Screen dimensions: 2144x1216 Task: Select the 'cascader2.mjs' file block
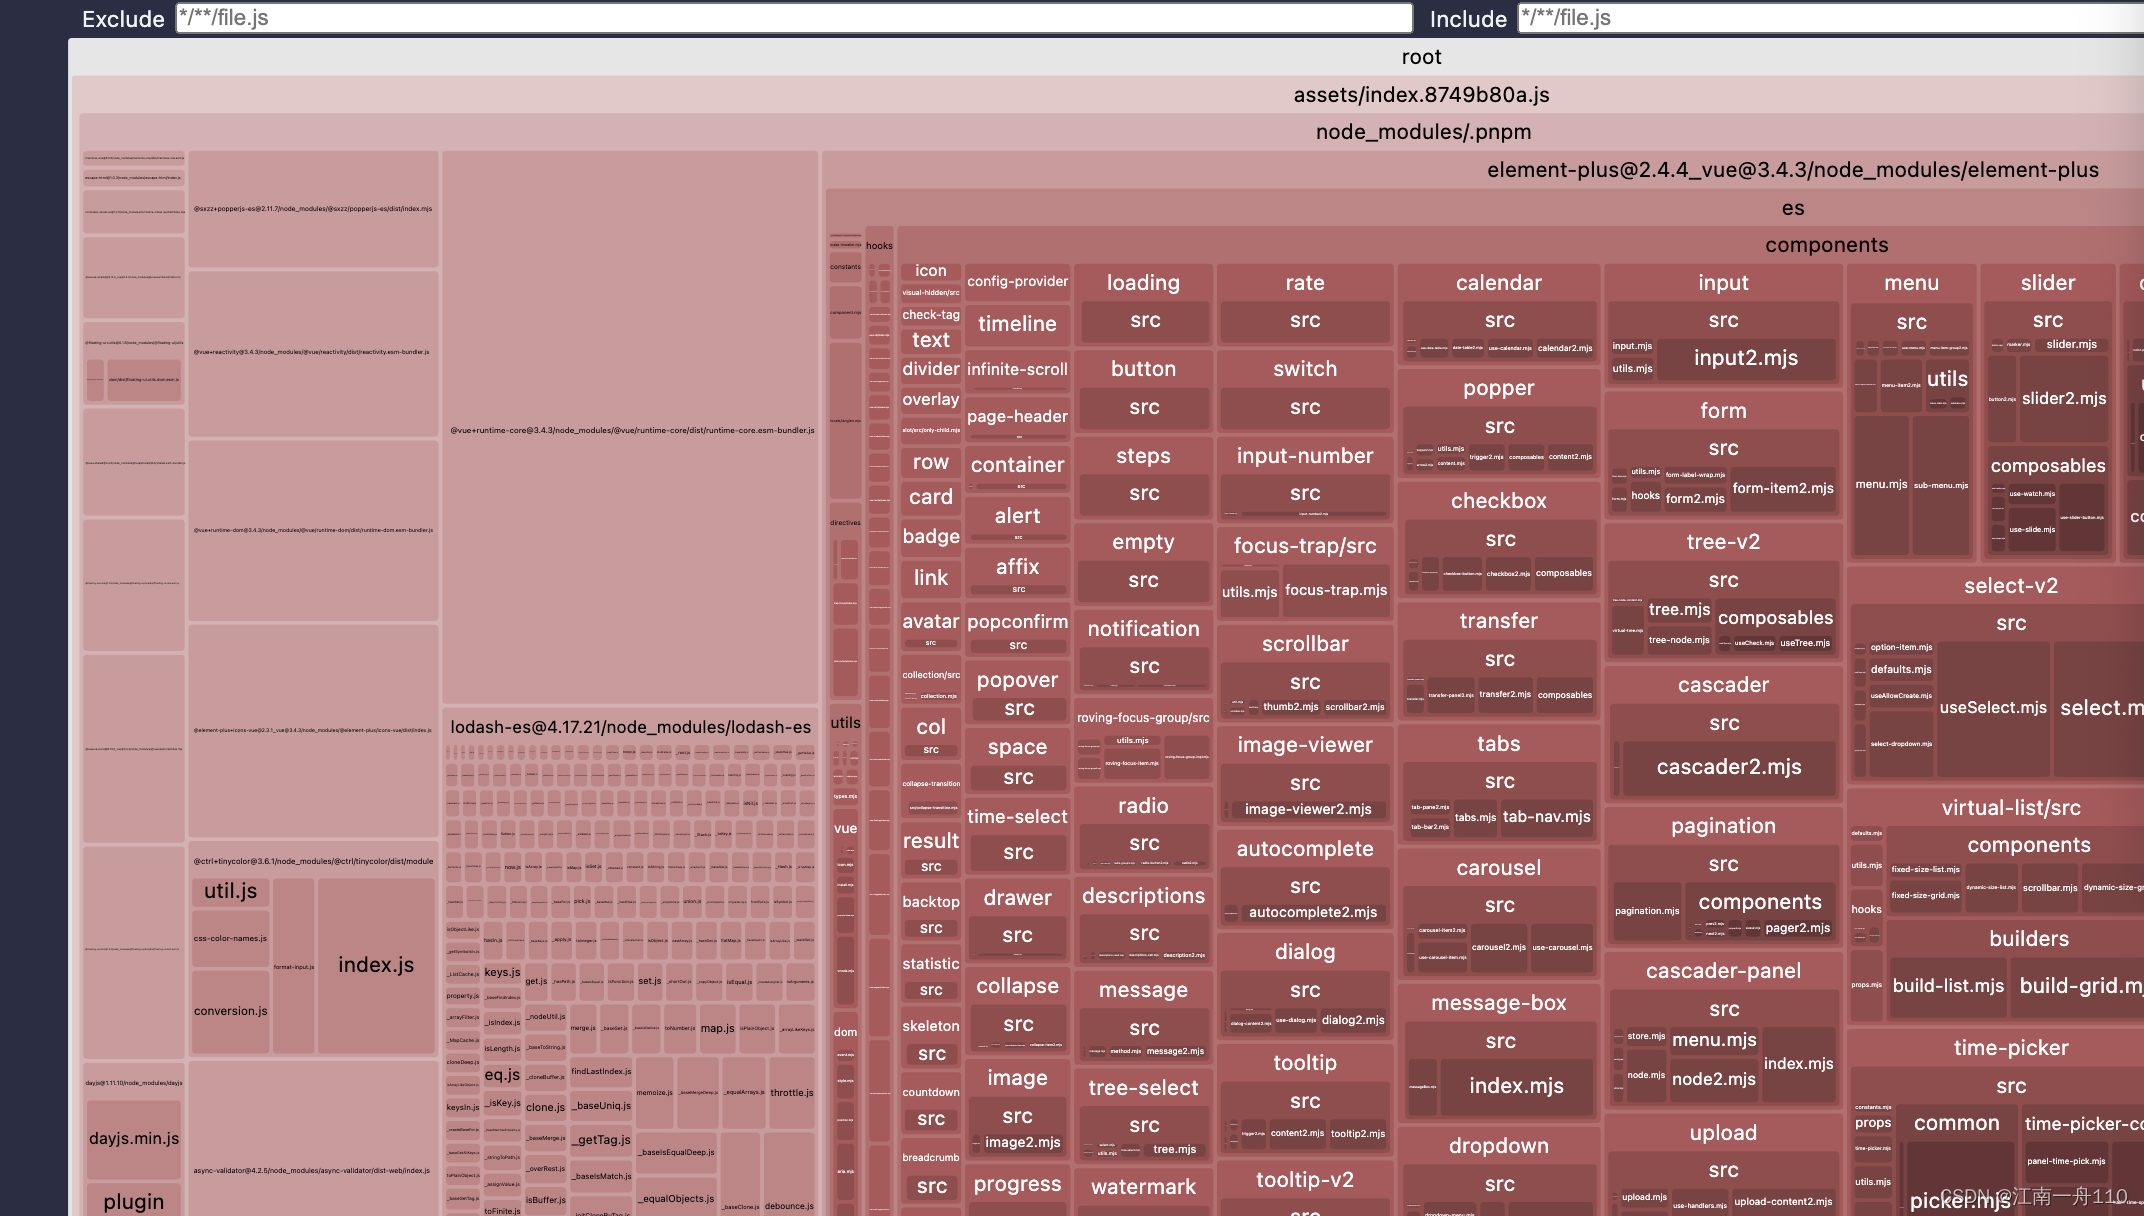pyautogui.click(x=1729, y=767)
